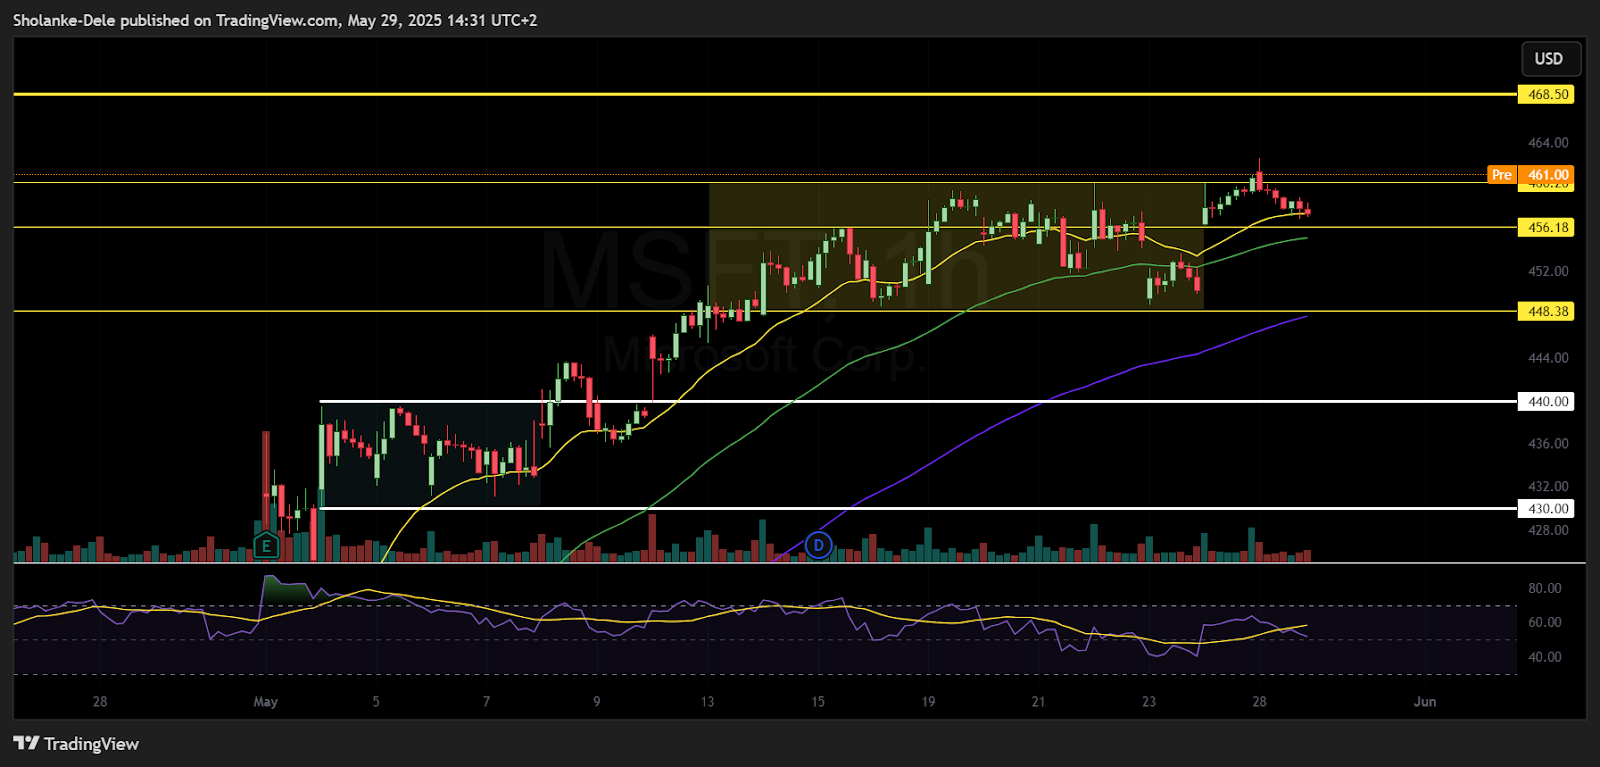Viewport: 1600px width, 767px height.
Task: Click the RSI 80.00 axis label
Action: point(1545,588)
